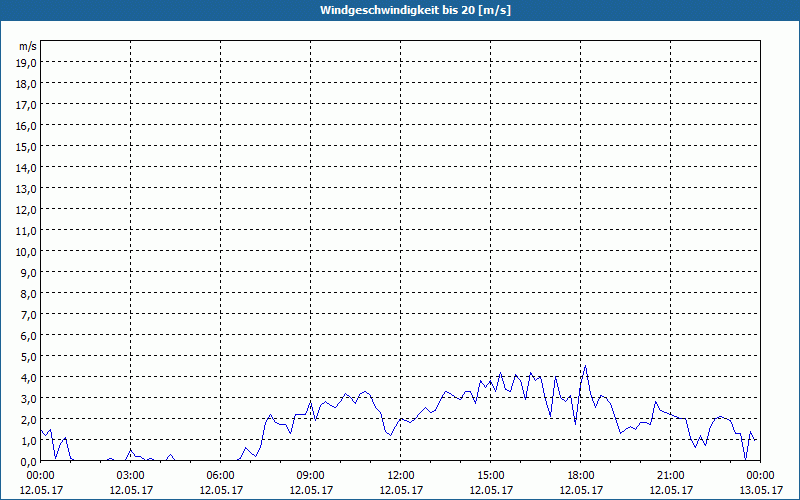800x500 pixels.
Task: Select the 10,0 y-axis label
Action: (x=28, y=252)
